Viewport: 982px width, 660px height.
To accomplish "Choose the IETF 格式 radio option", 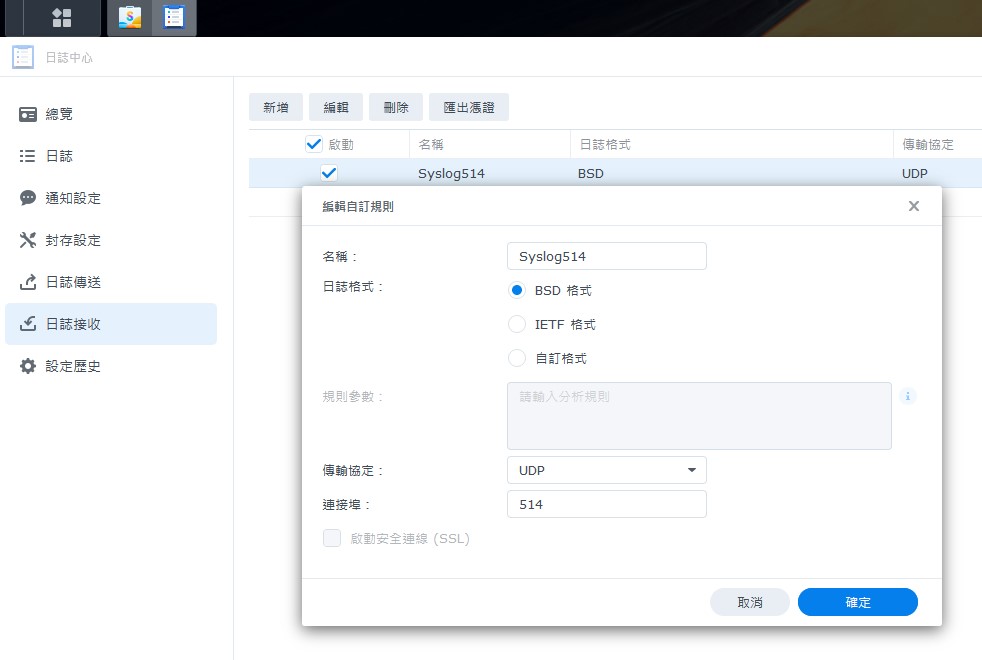I will point(517,324).
